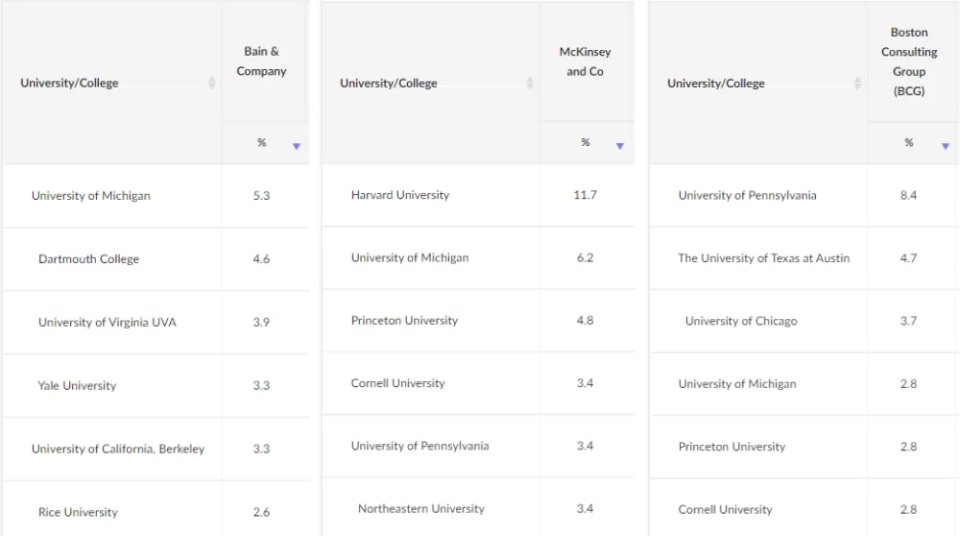
Task: Toggle the blue sort arrow under Boston Consulting Group
Action: click(x=945, y=146)
